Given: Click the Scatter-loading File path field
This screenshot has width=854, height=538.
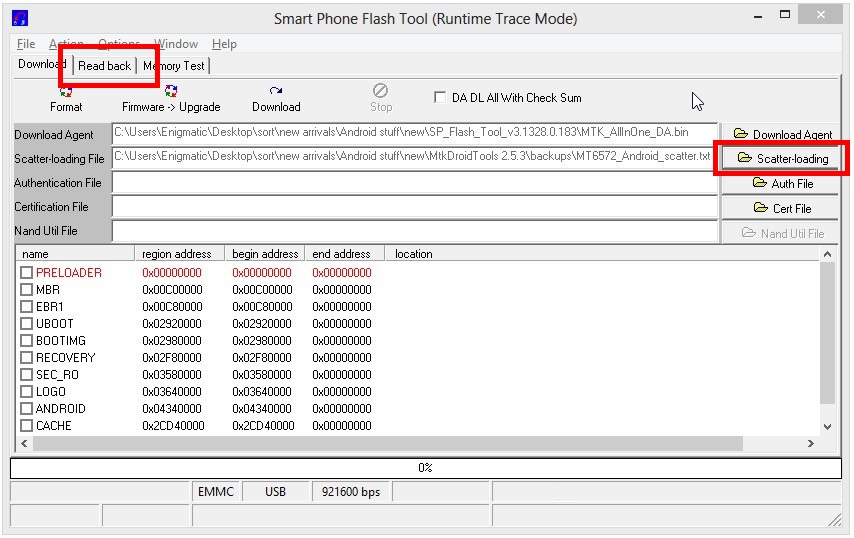Looking at the screenshot, I should click(x=414, y=157).
